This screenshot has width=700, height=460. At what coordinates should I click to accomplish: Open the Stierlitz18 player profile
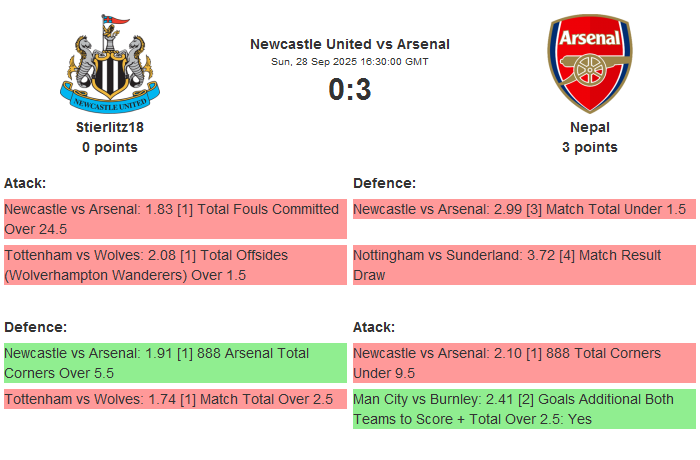110,127
